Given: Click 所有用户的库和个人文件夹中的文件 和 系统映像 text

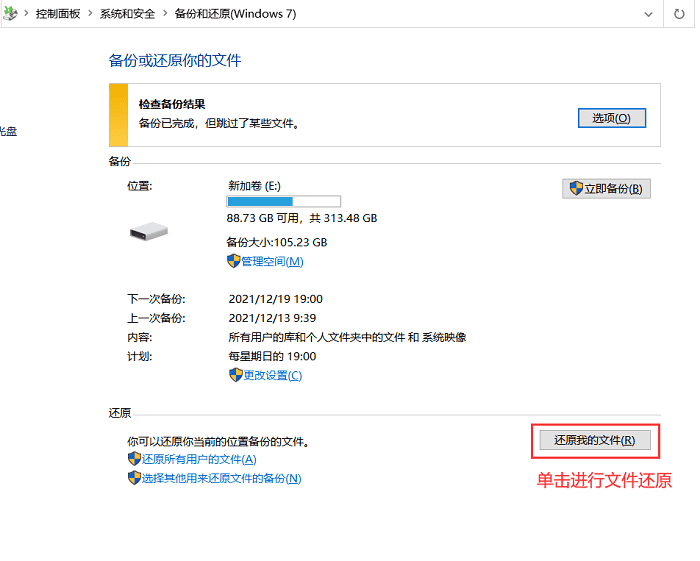Looking at the screenshot, I should click(x=347, y=337).
